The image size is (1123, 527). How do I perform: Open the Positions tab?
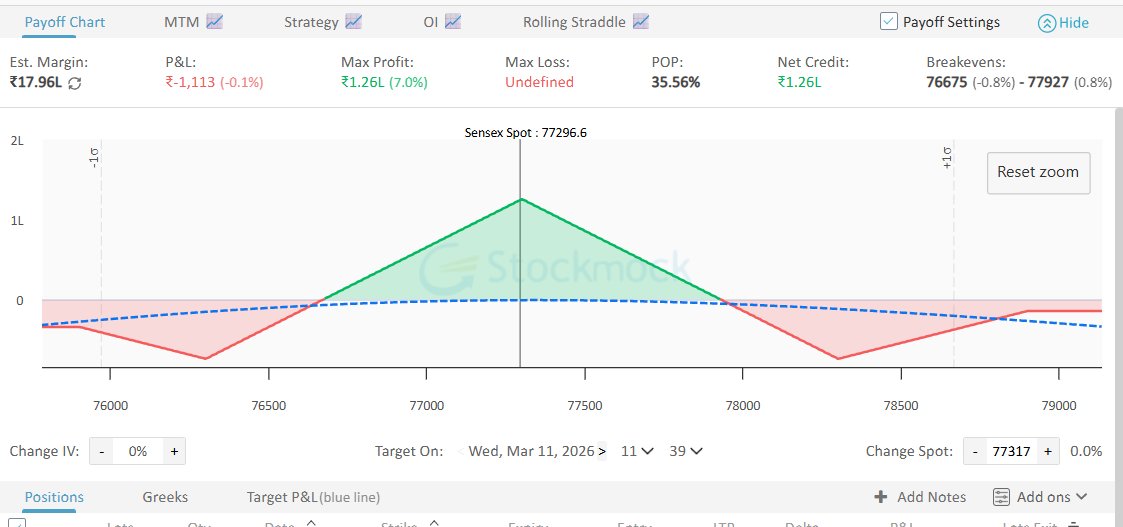pyautogui.click(x=54, y=497)
